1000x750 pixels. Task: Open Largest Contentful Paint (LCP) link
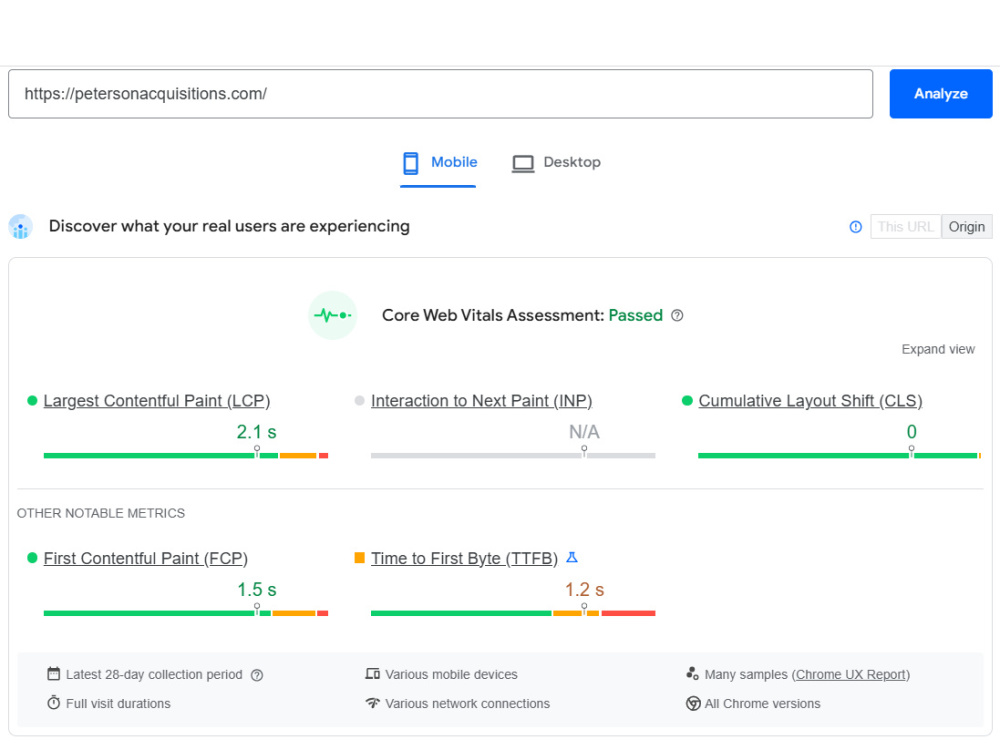157,401
